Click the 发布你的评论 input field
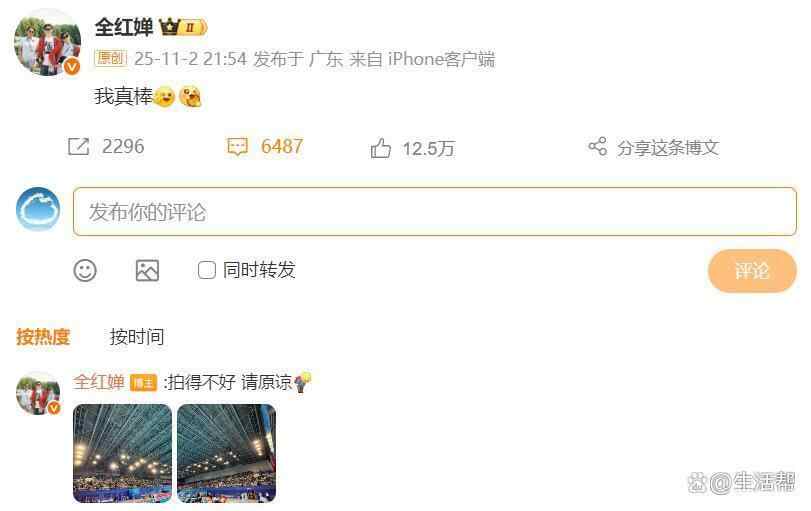The width and height of the screenshot is (811, 511). 434,212
